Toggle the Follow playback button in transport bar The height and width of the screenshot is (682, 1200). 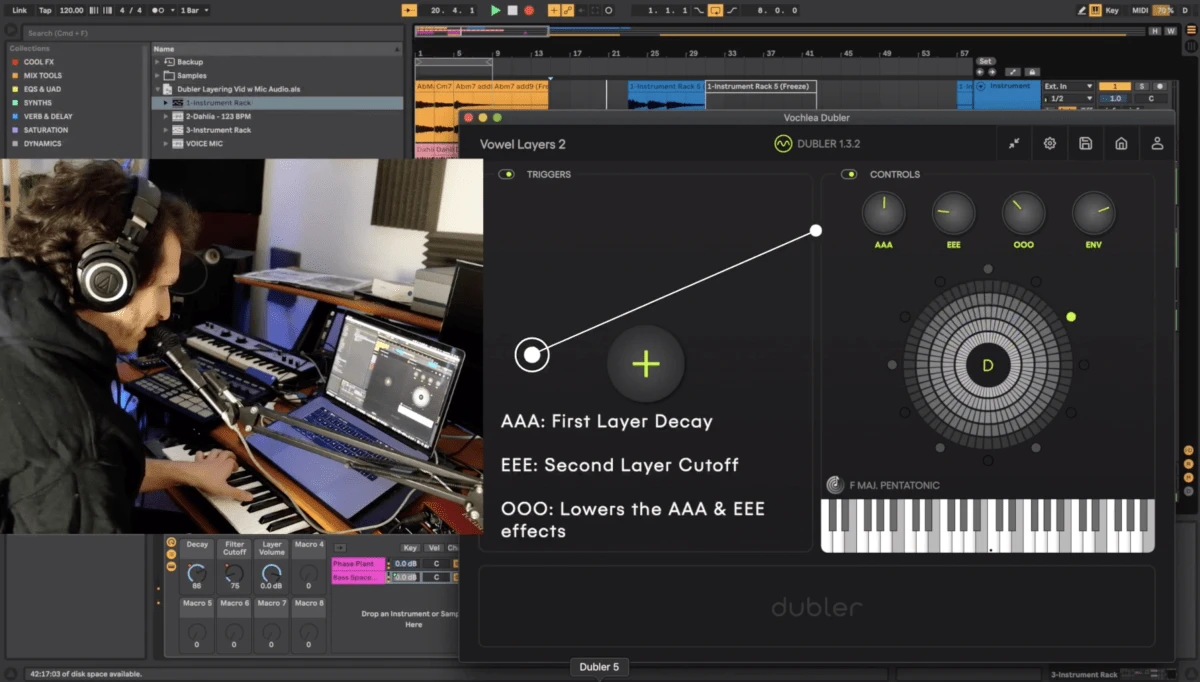point(408,10)
